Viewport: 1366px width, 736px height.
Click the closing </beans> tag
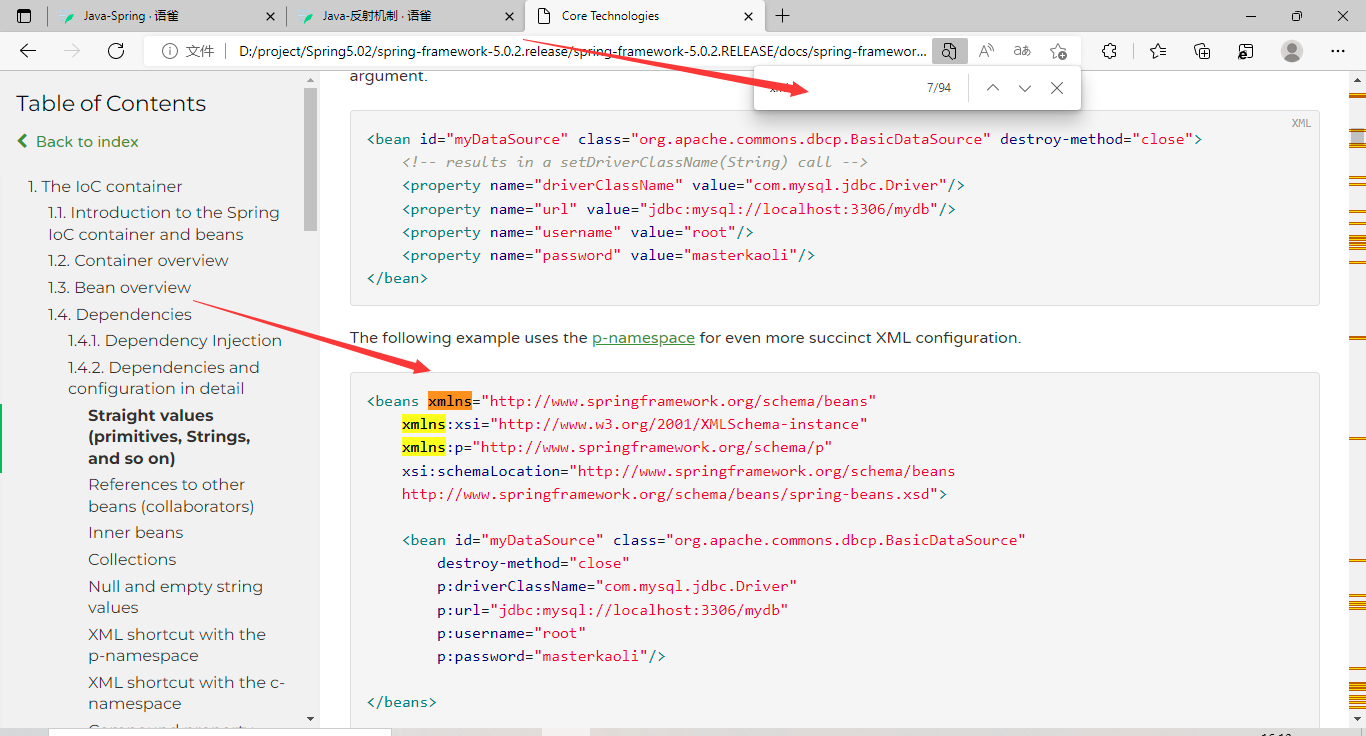tap(402, 702)
